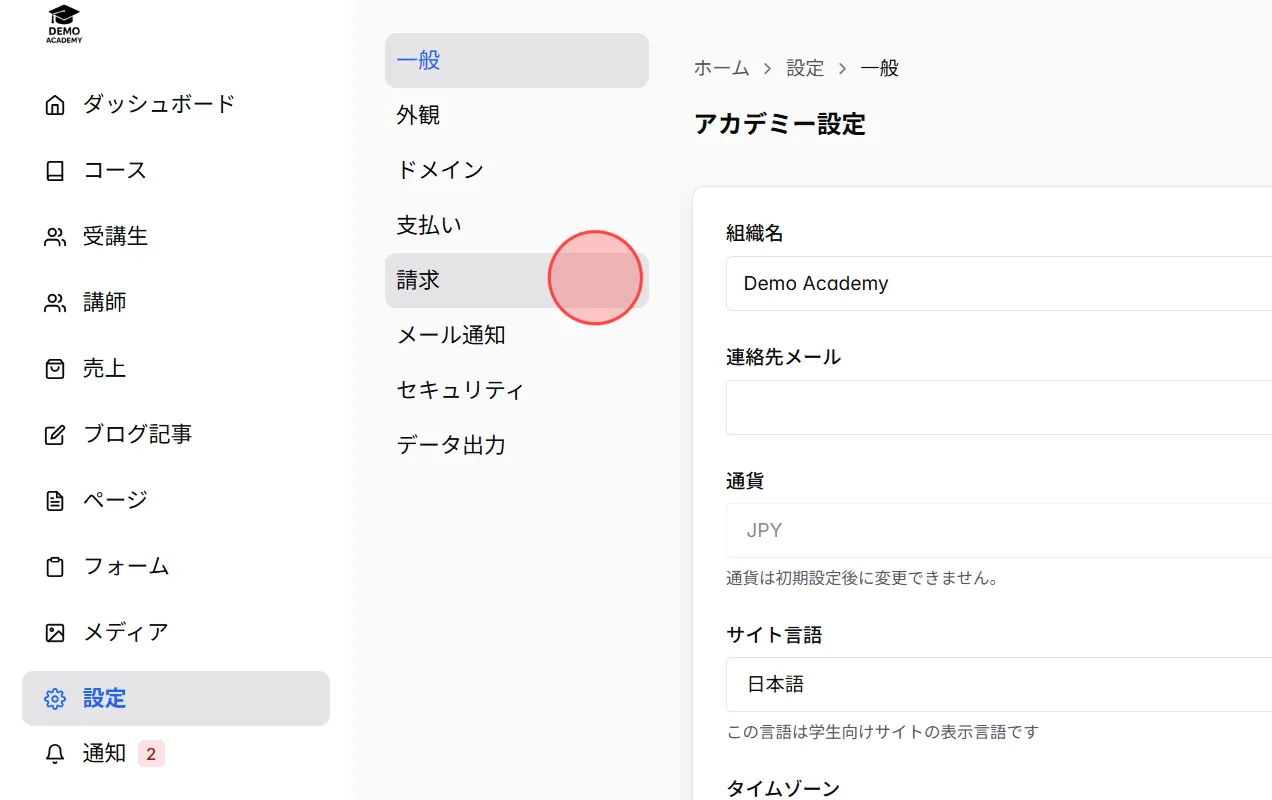Open the 請求 settings tab
Viewport: 1272px width, 800px height.
coord(517,280)
